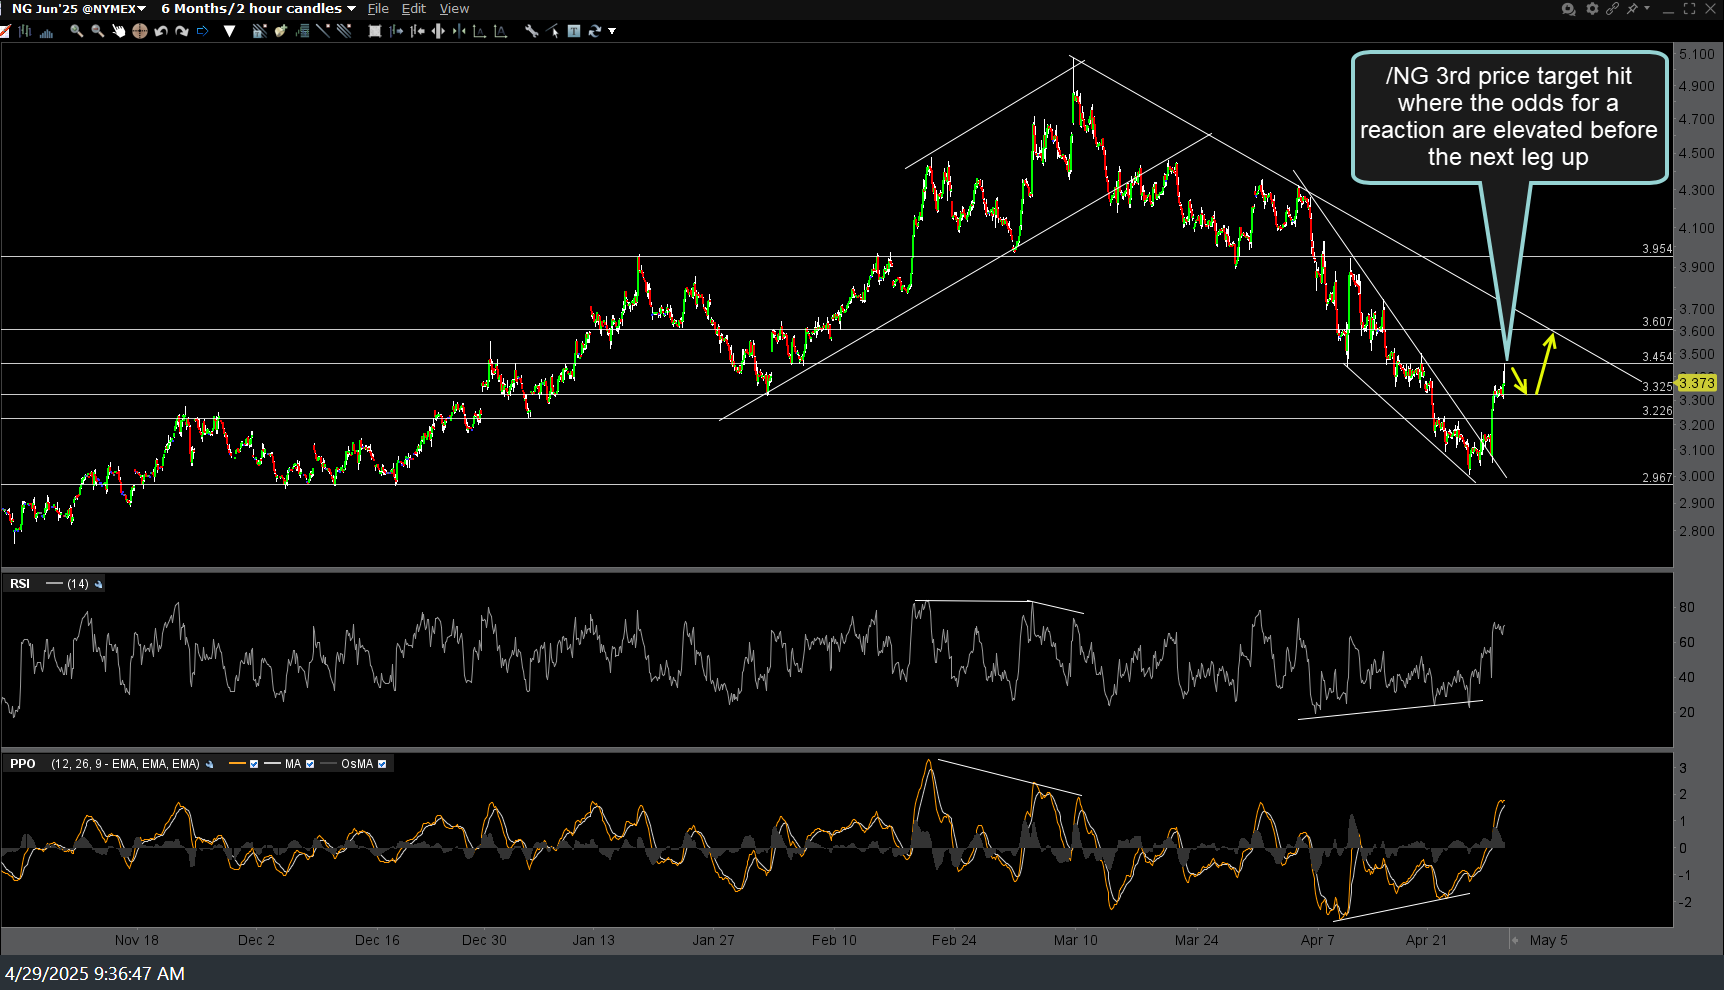Expand the dropdown arrow after the refresh icon
The image size is (1724, 990).
point(612,31)
